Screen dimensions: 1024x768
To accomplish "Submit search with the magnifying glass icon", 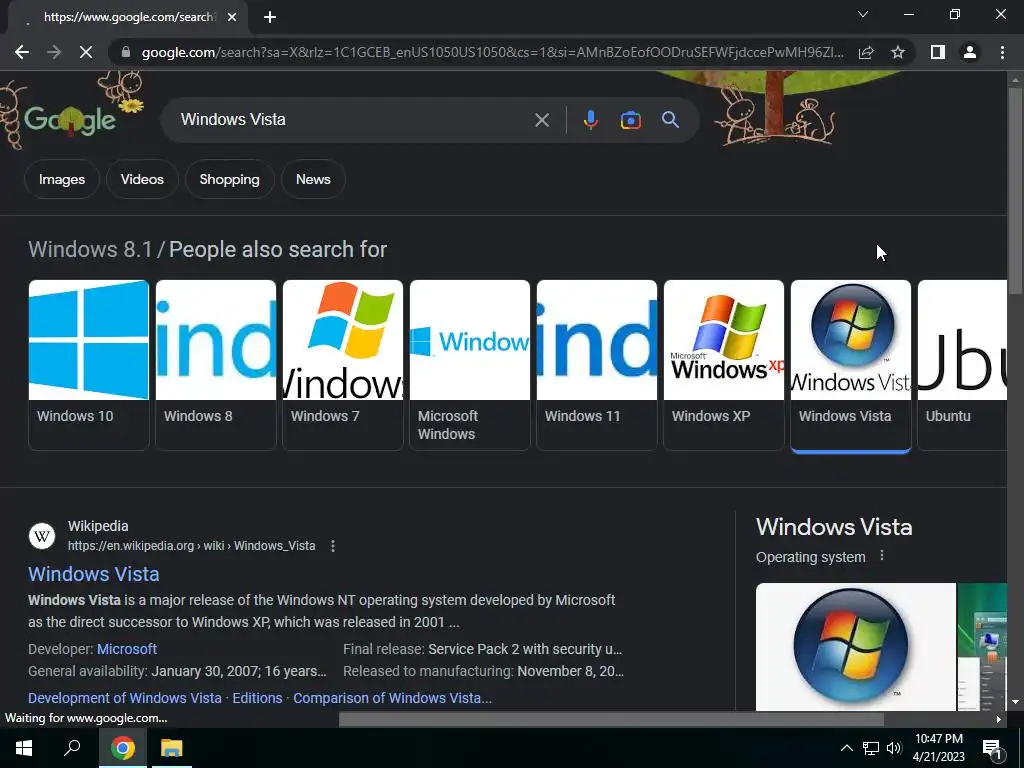I will coord(670,120).
